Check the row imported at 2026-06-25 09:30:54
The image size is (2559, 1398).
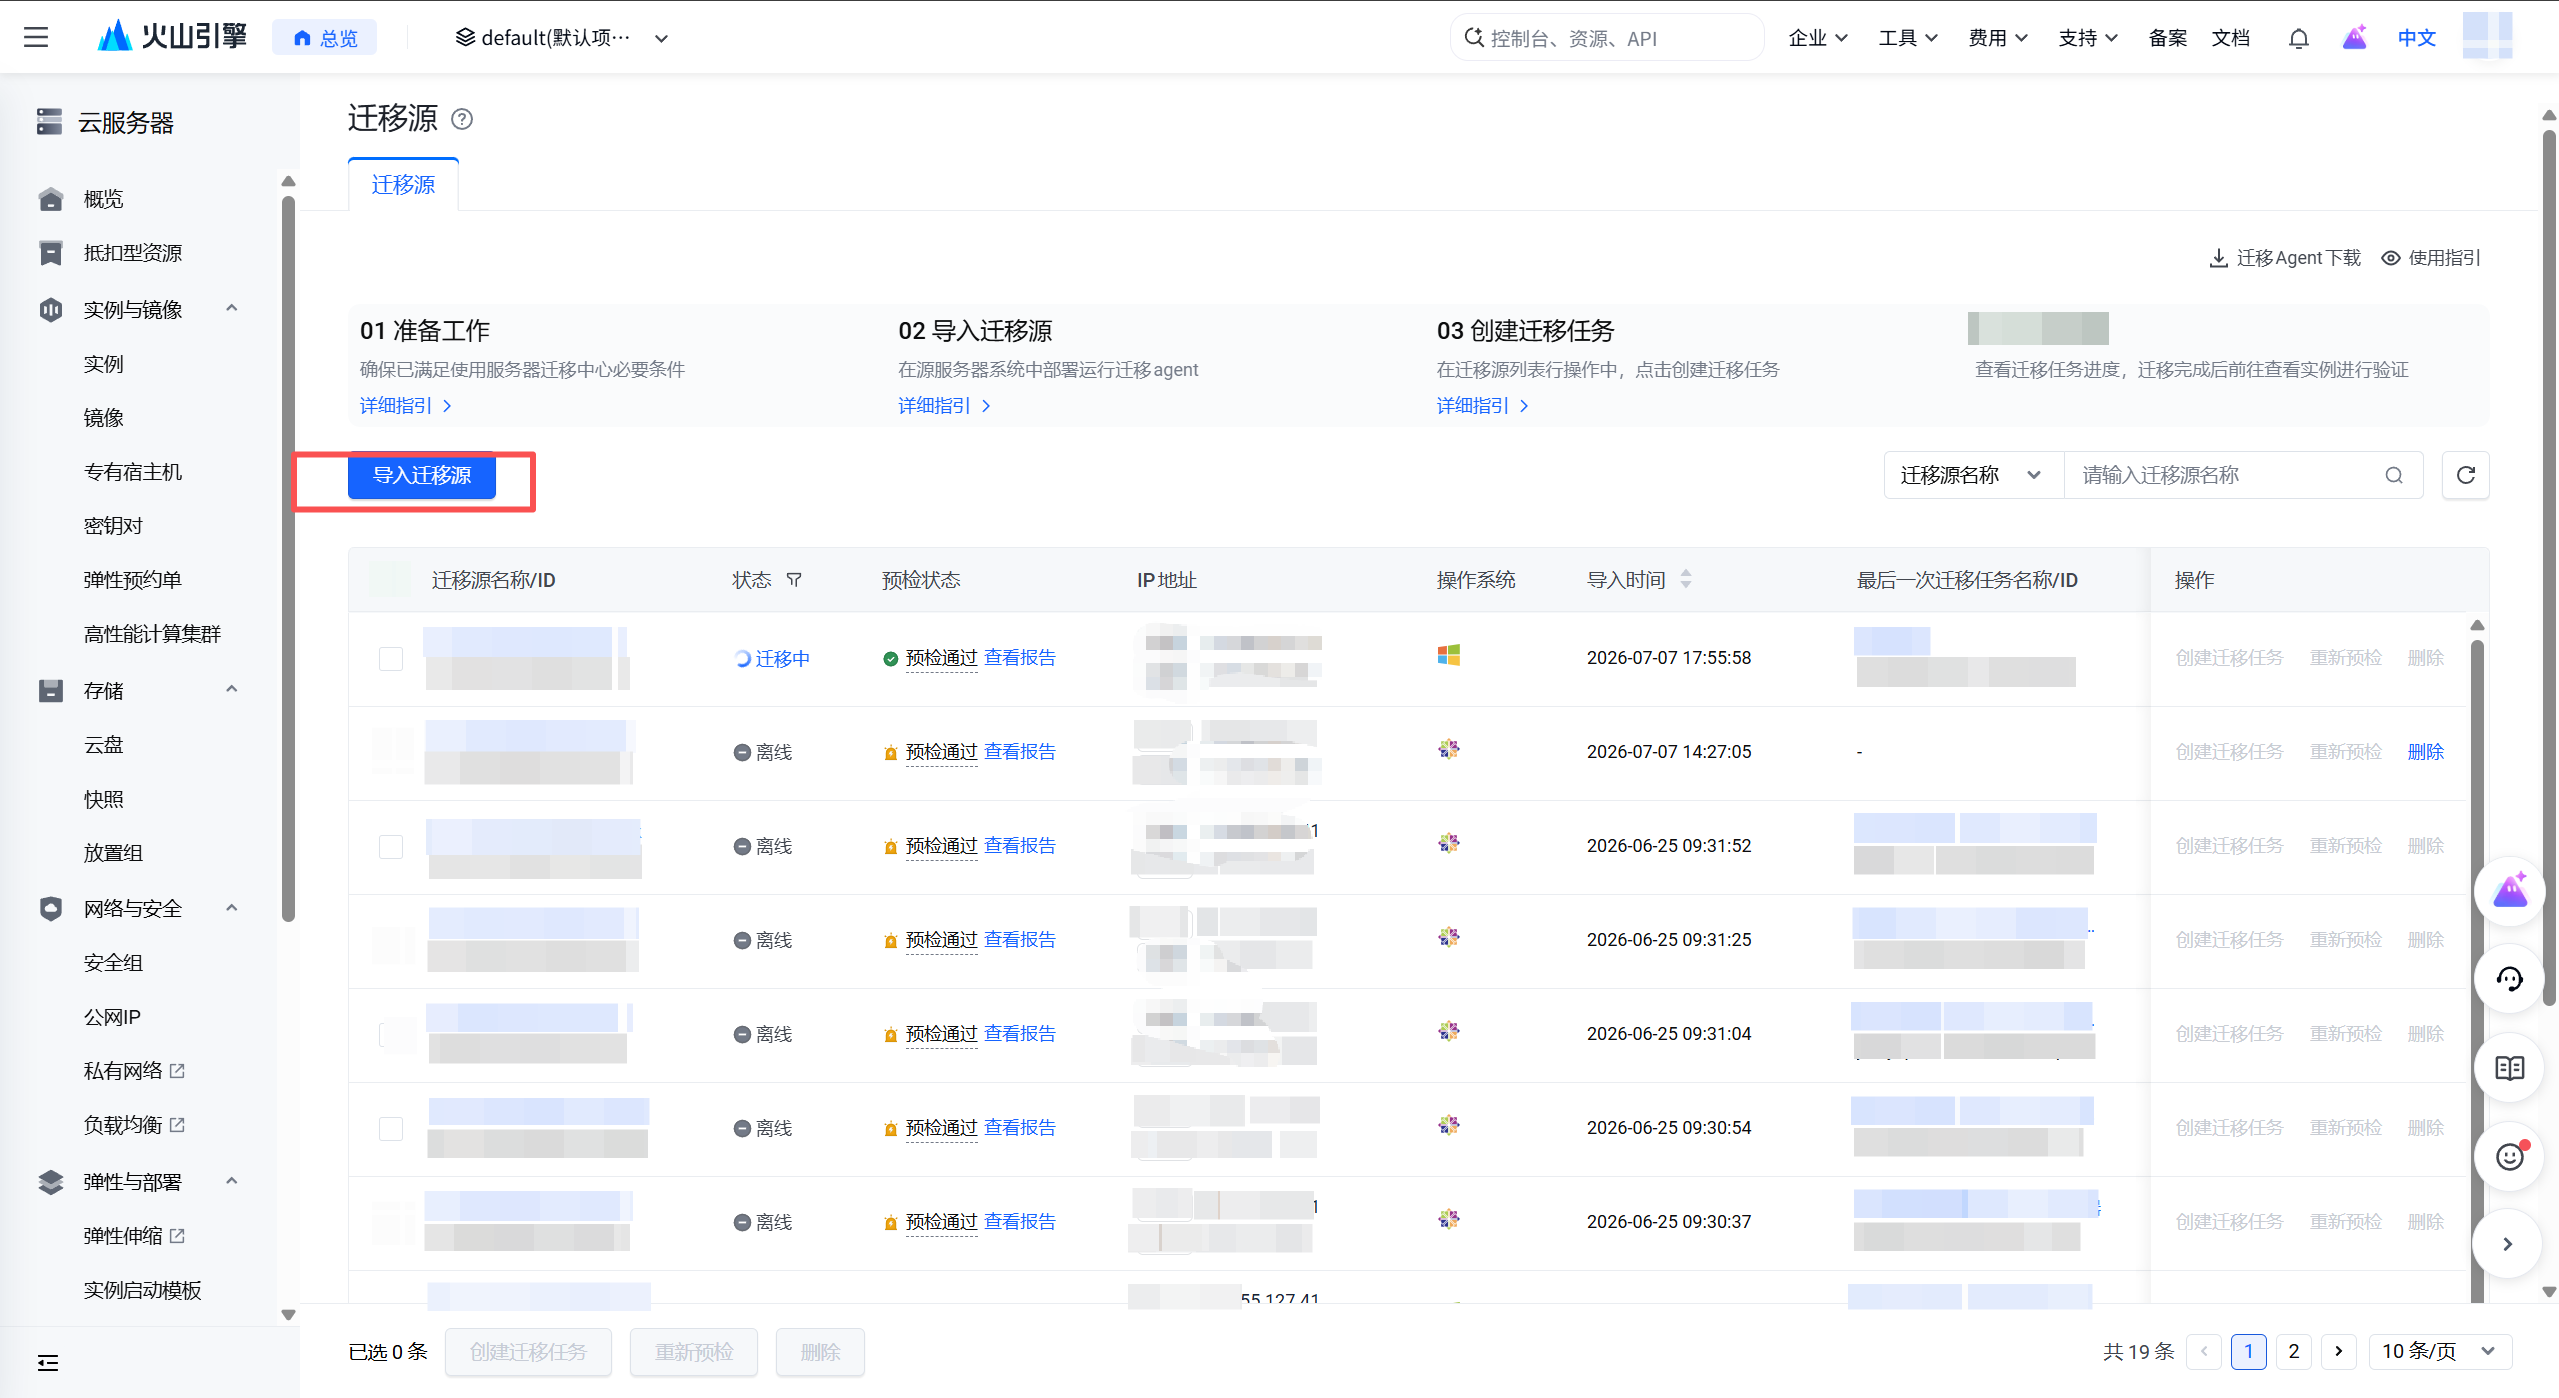pyautogui.click(x=391, y=1128)
